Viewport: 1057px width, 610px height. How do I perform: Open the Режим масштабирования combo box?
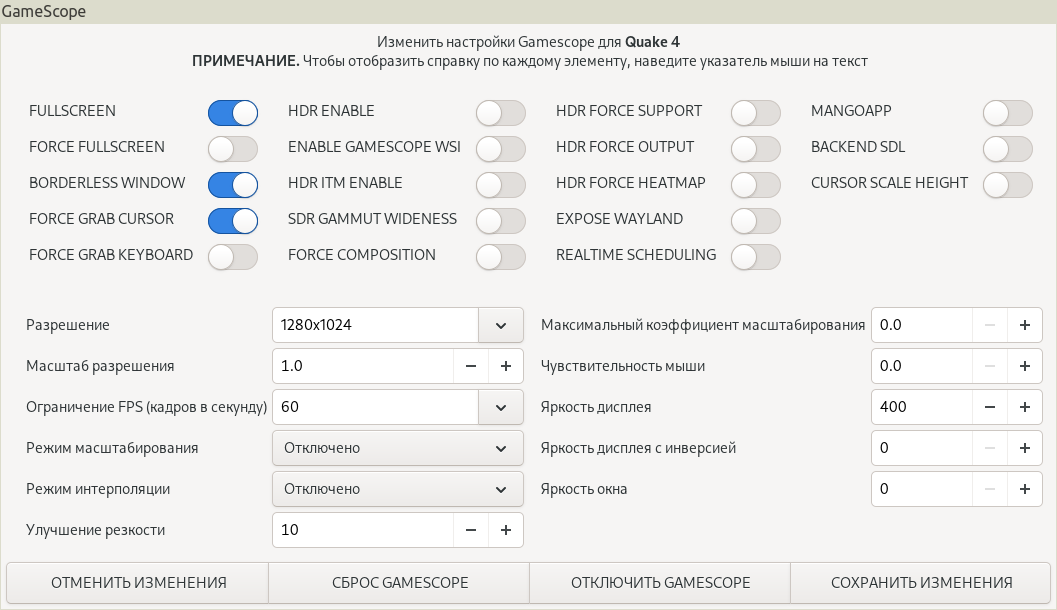[398, 448]
